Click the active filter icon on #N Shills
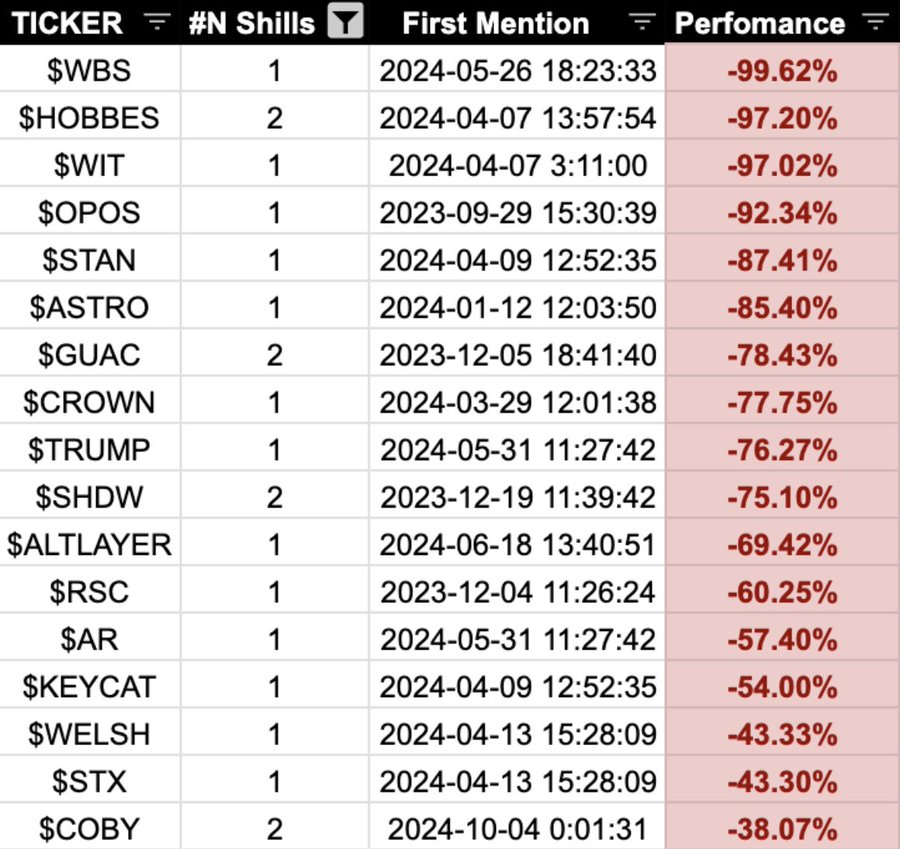 (x=345, y=23)
